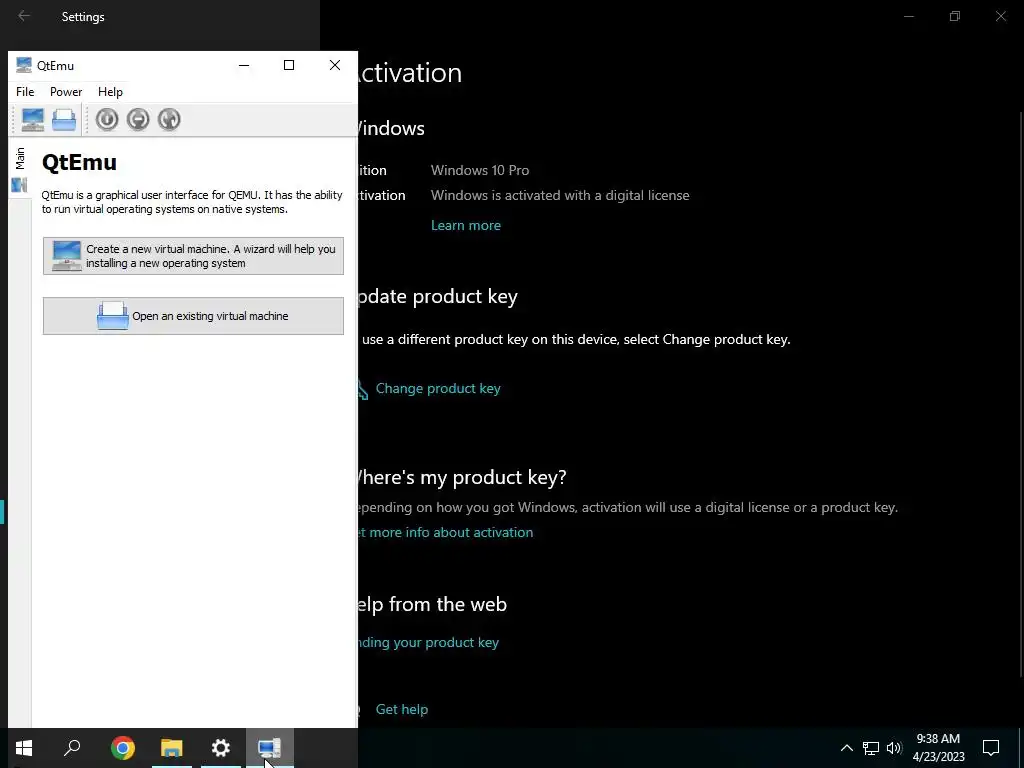Click the open virtual machine toolbar icon
The height and width of the screenshot is (768, 1024).
point(63,120)
